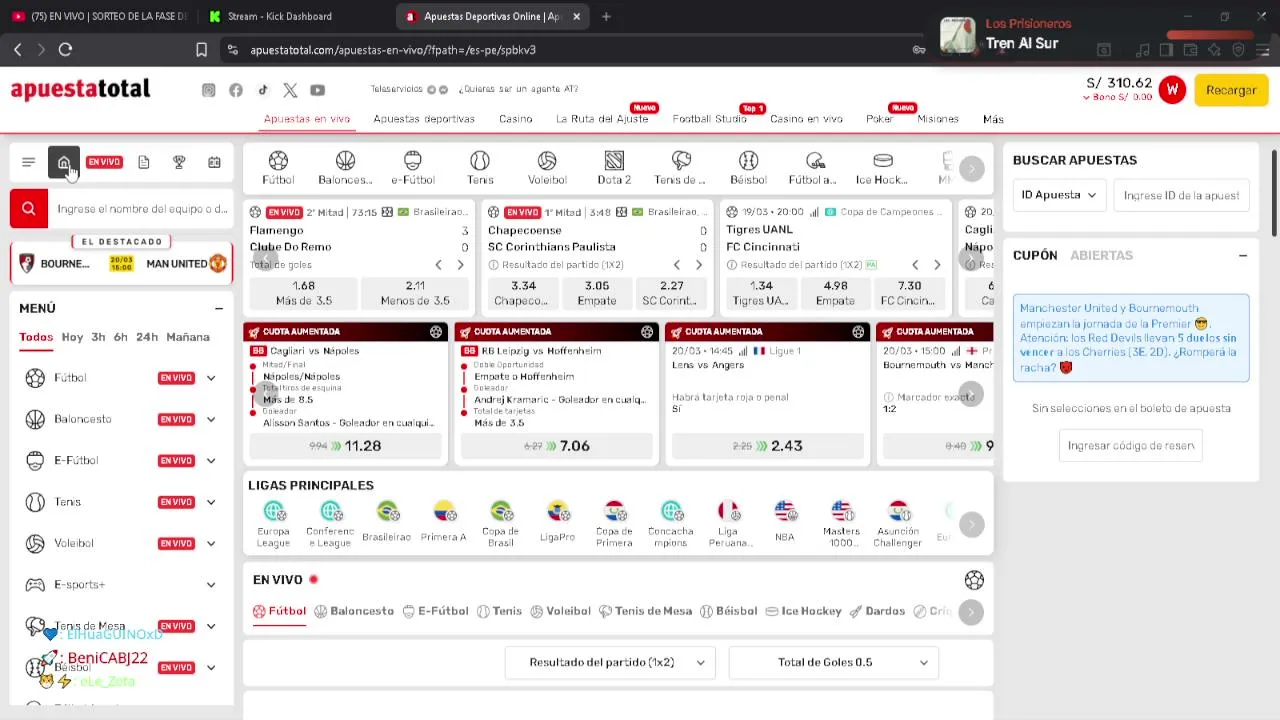Click the W user profile avatar
This screenshot has height=720, width=1280.
click(1172, 90)
